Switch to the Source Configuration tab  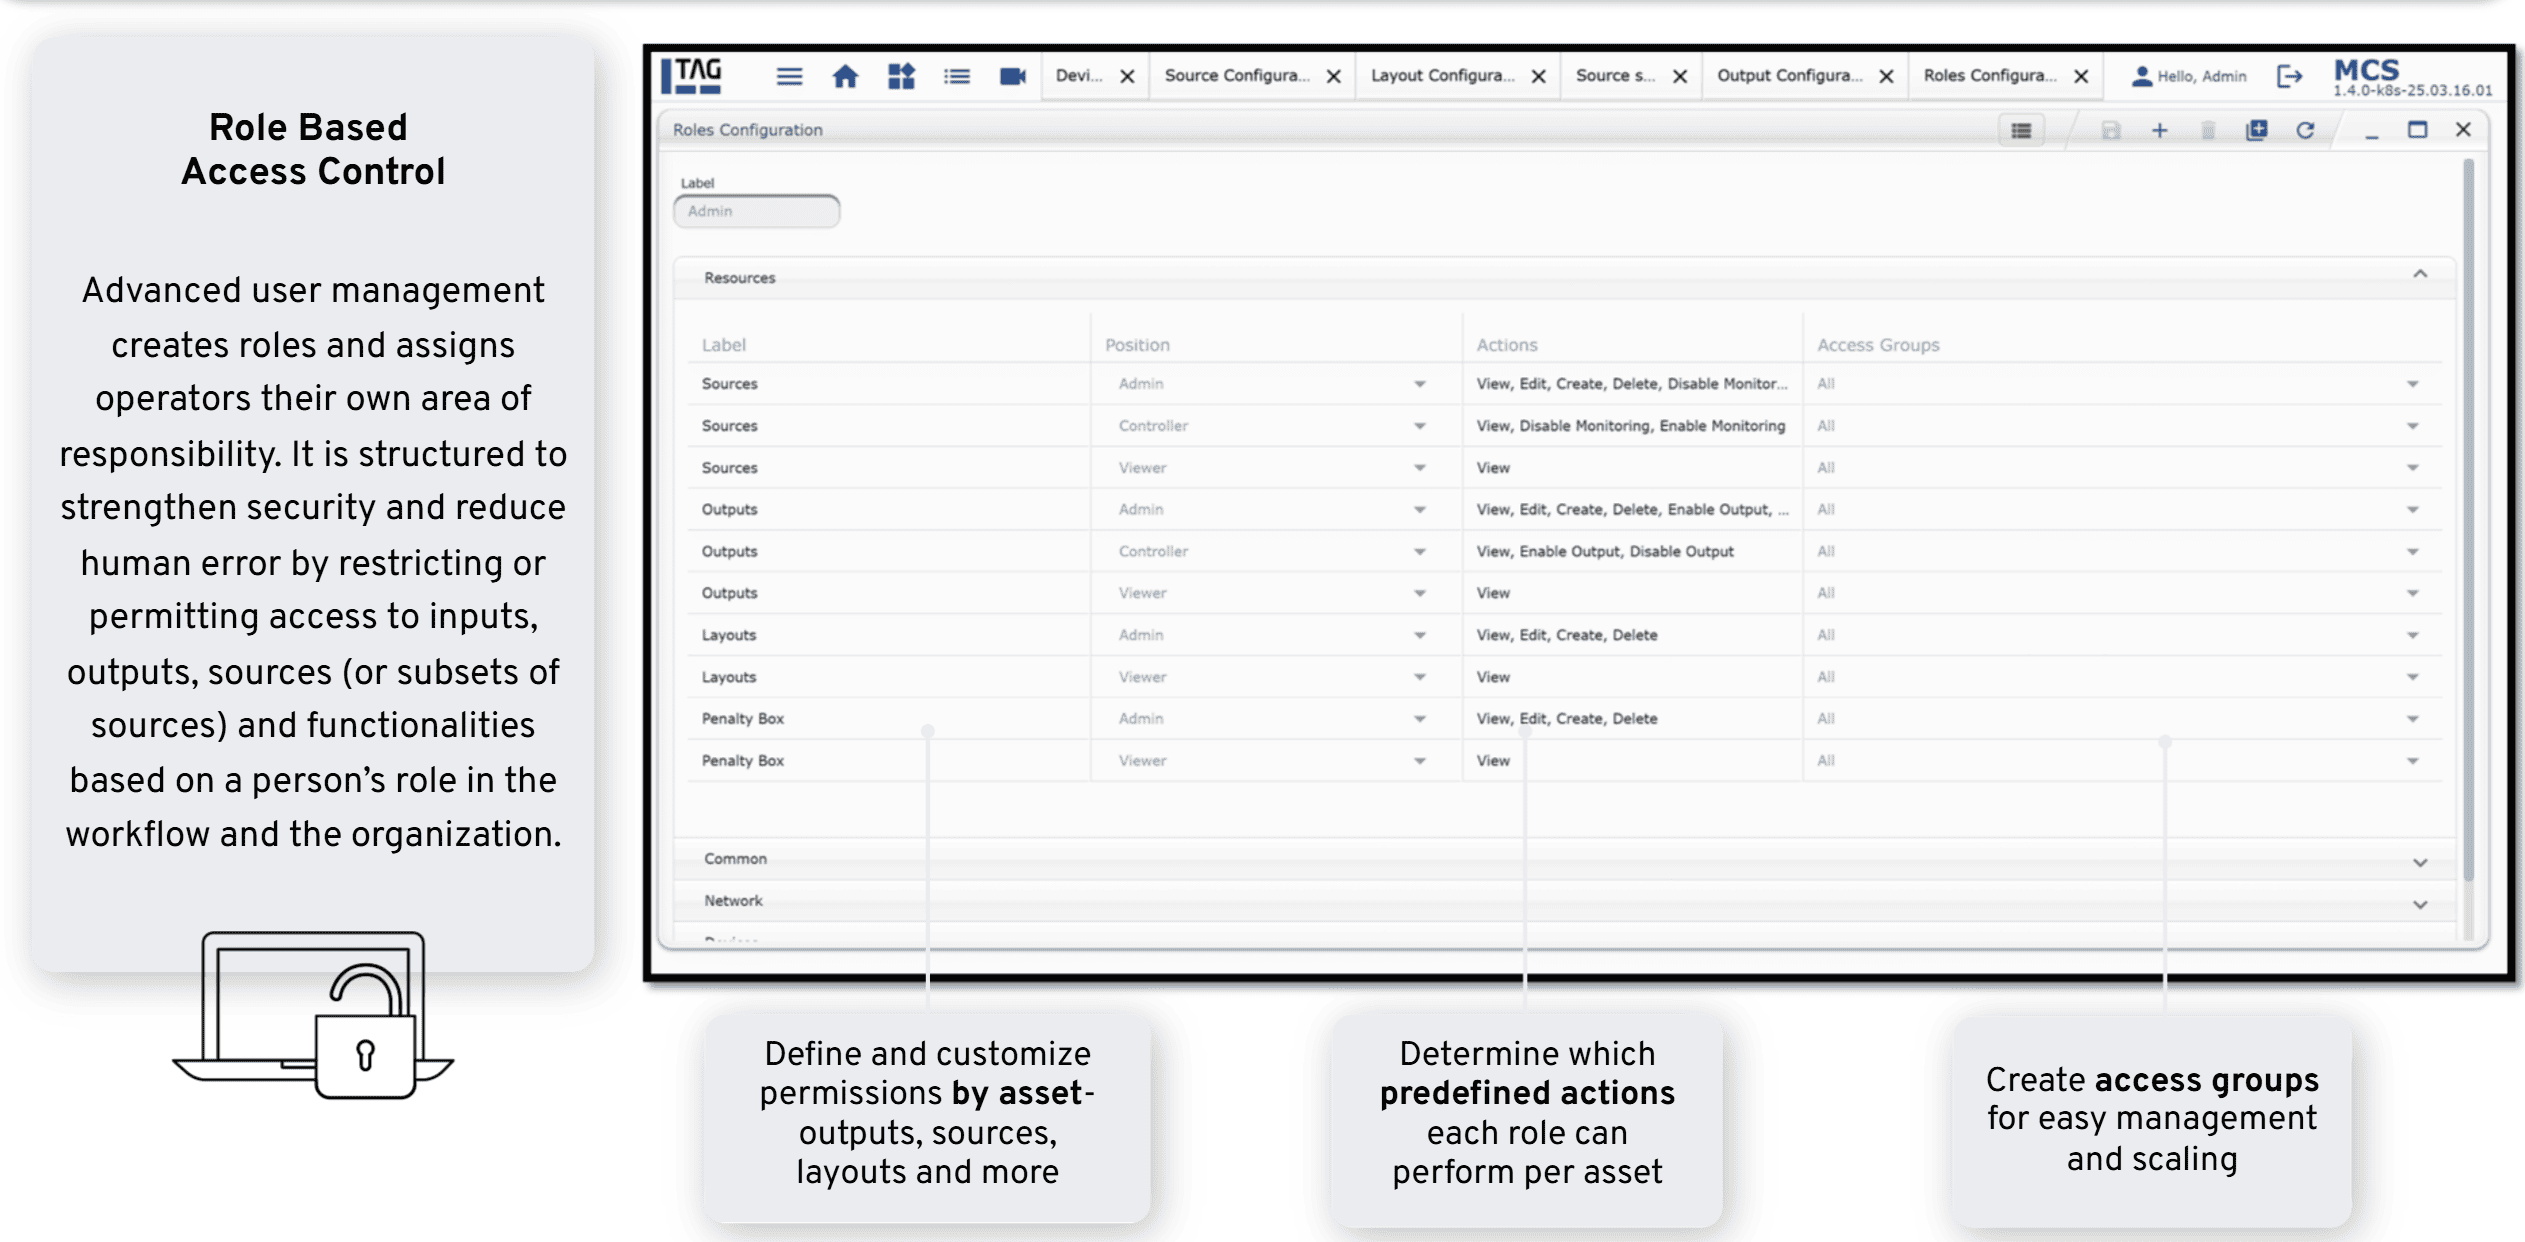pyautogui.click(x=1236, y=76)
